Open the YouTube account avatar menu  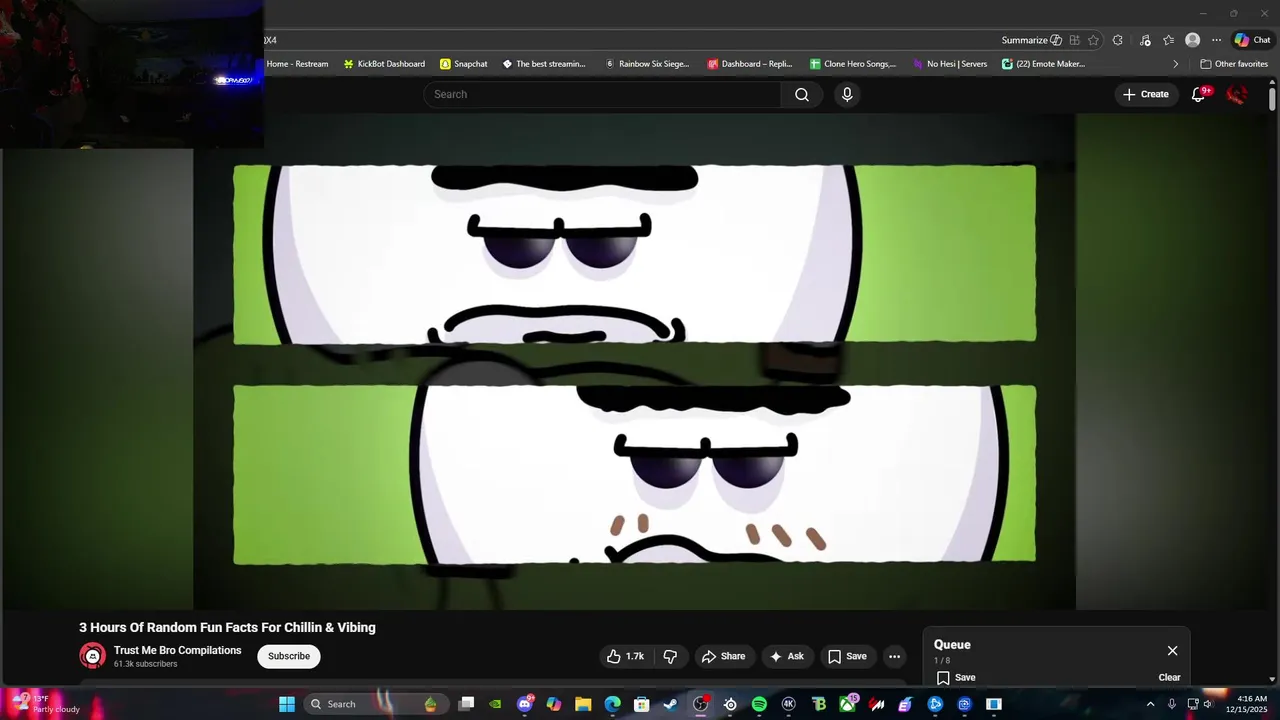pyautogui.click(x=1237, y=94)
